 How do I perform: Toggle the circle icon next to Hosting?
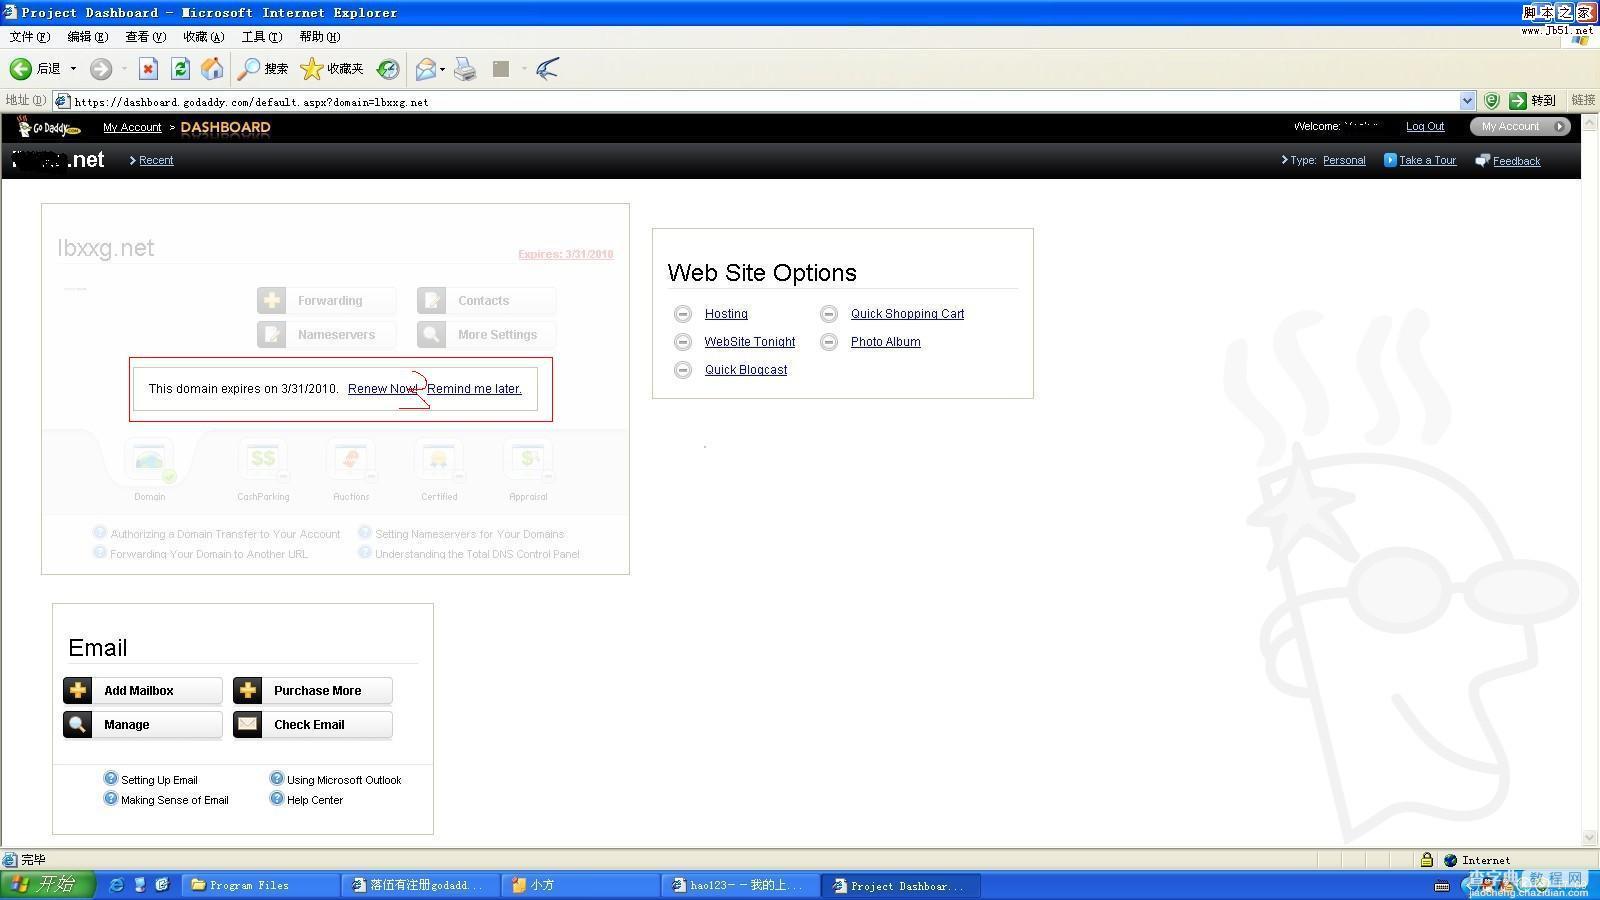(683, 314)
